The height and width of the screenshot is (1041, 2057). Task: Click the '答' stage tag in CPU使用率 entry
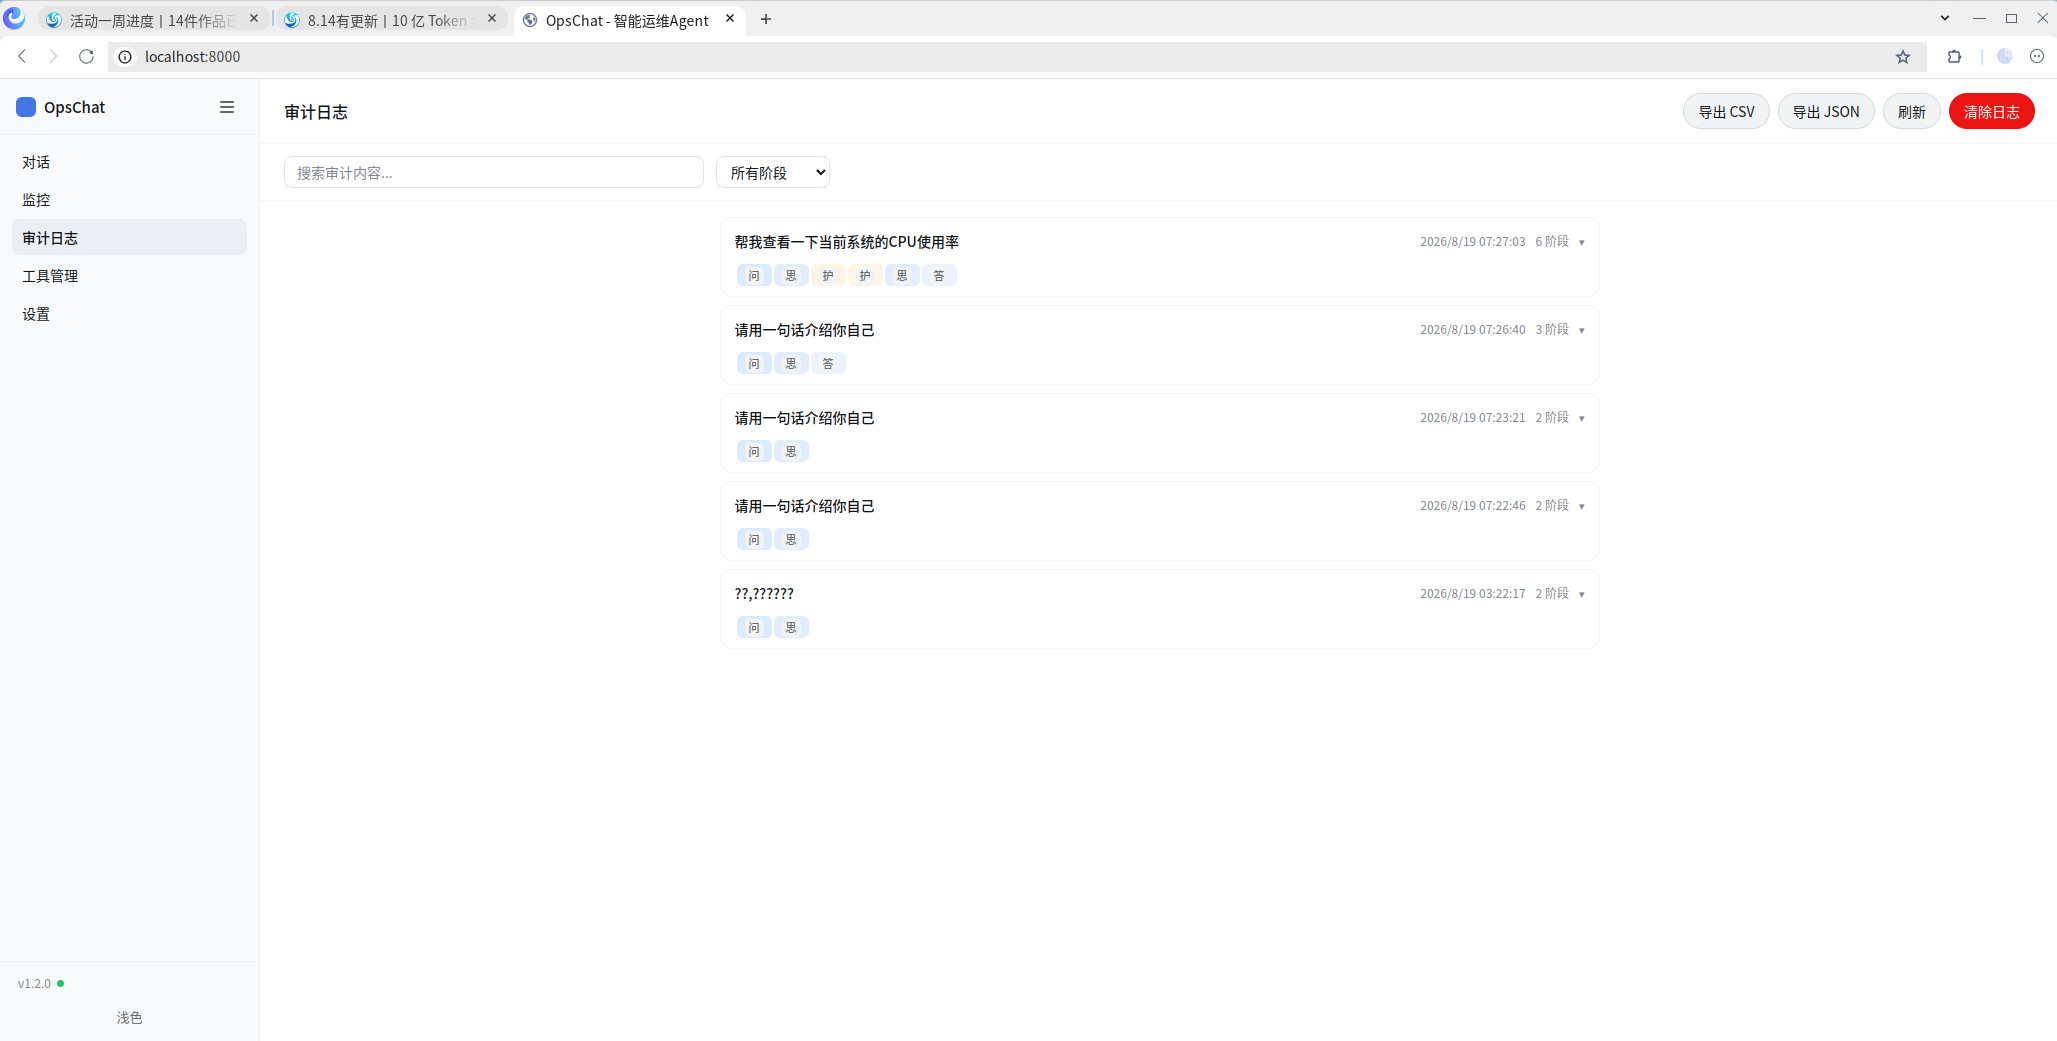coord(939,276)
